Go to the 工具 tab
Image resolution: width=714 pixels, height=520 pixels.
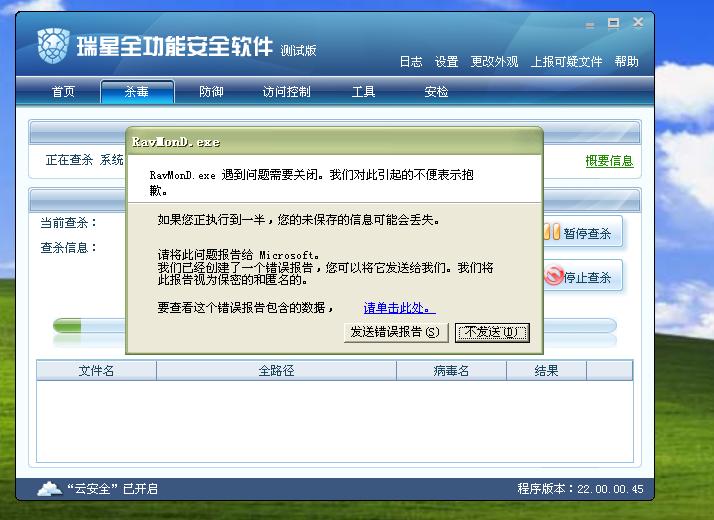[363, 92]
